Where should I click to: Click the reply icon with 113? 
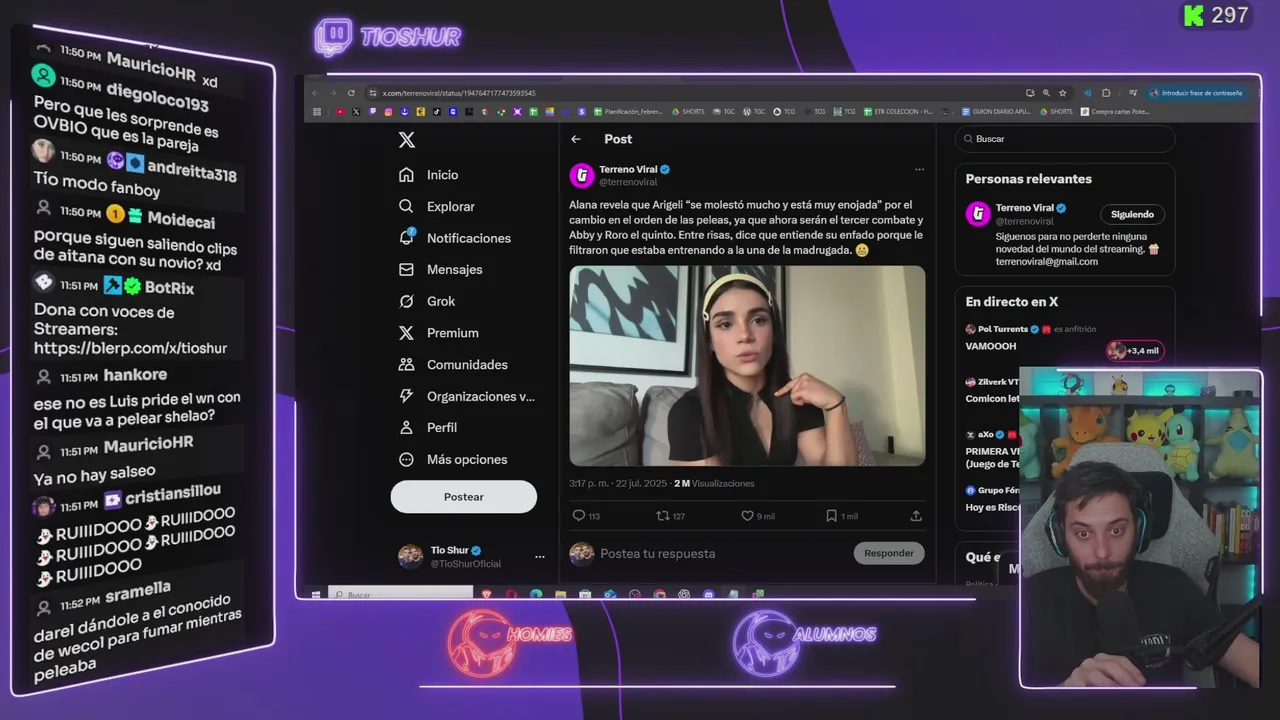pos(585,516)
